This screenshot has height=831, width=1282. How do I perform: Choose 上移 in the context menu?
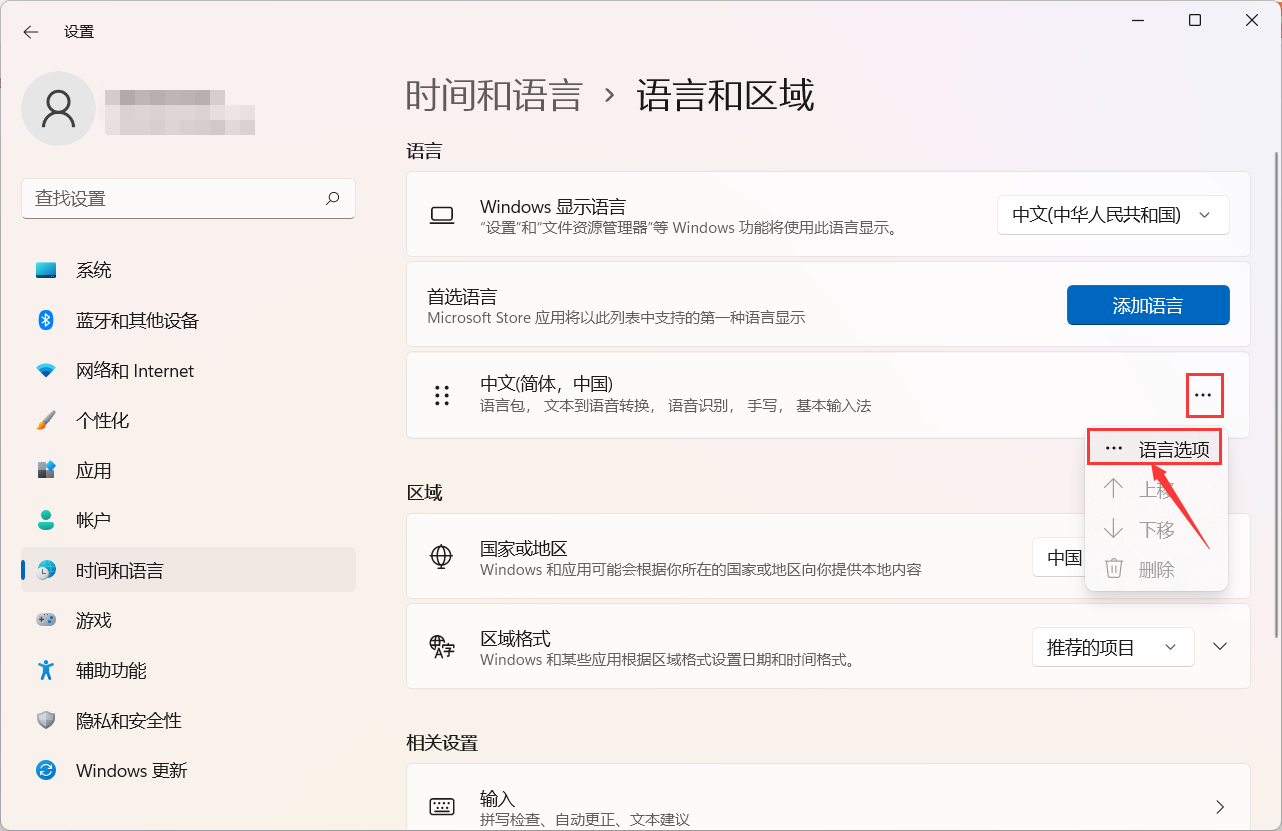tap(1156, 489)
